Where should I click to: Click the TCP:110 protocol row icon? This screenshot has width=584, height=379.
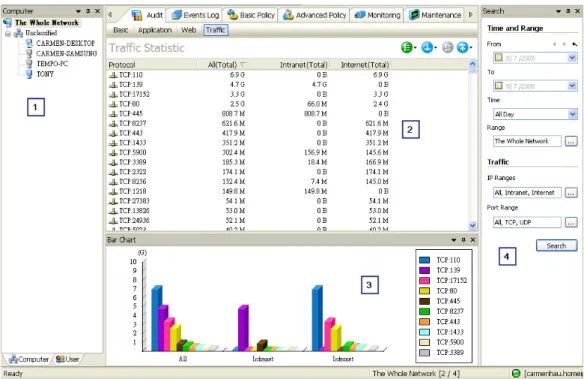click(x=113, y=75)
